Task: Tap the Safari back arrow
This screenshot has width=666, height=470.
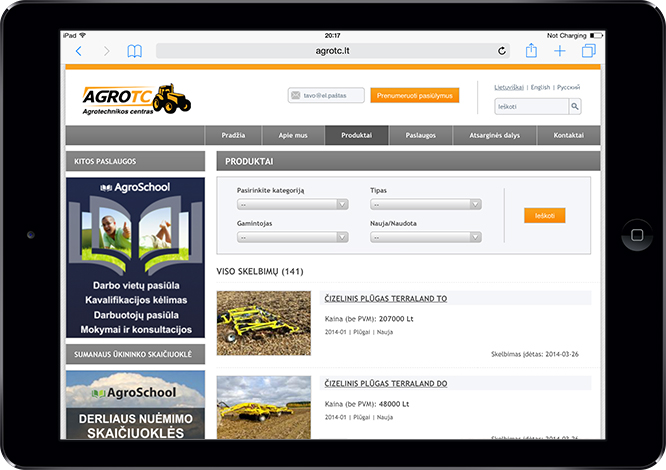Action: point(79,51)
